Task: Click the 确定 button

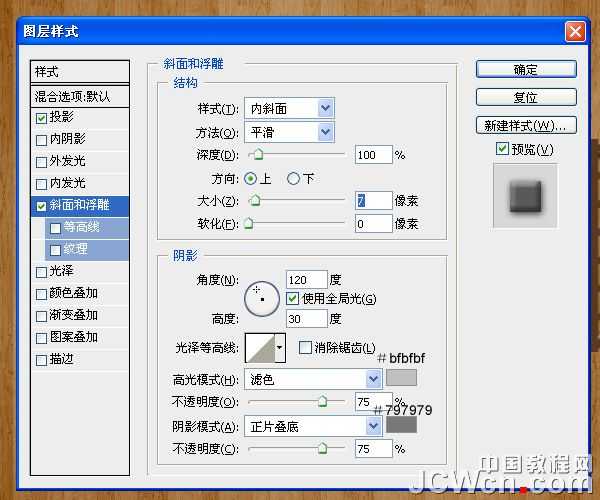Action: (526, 69)
